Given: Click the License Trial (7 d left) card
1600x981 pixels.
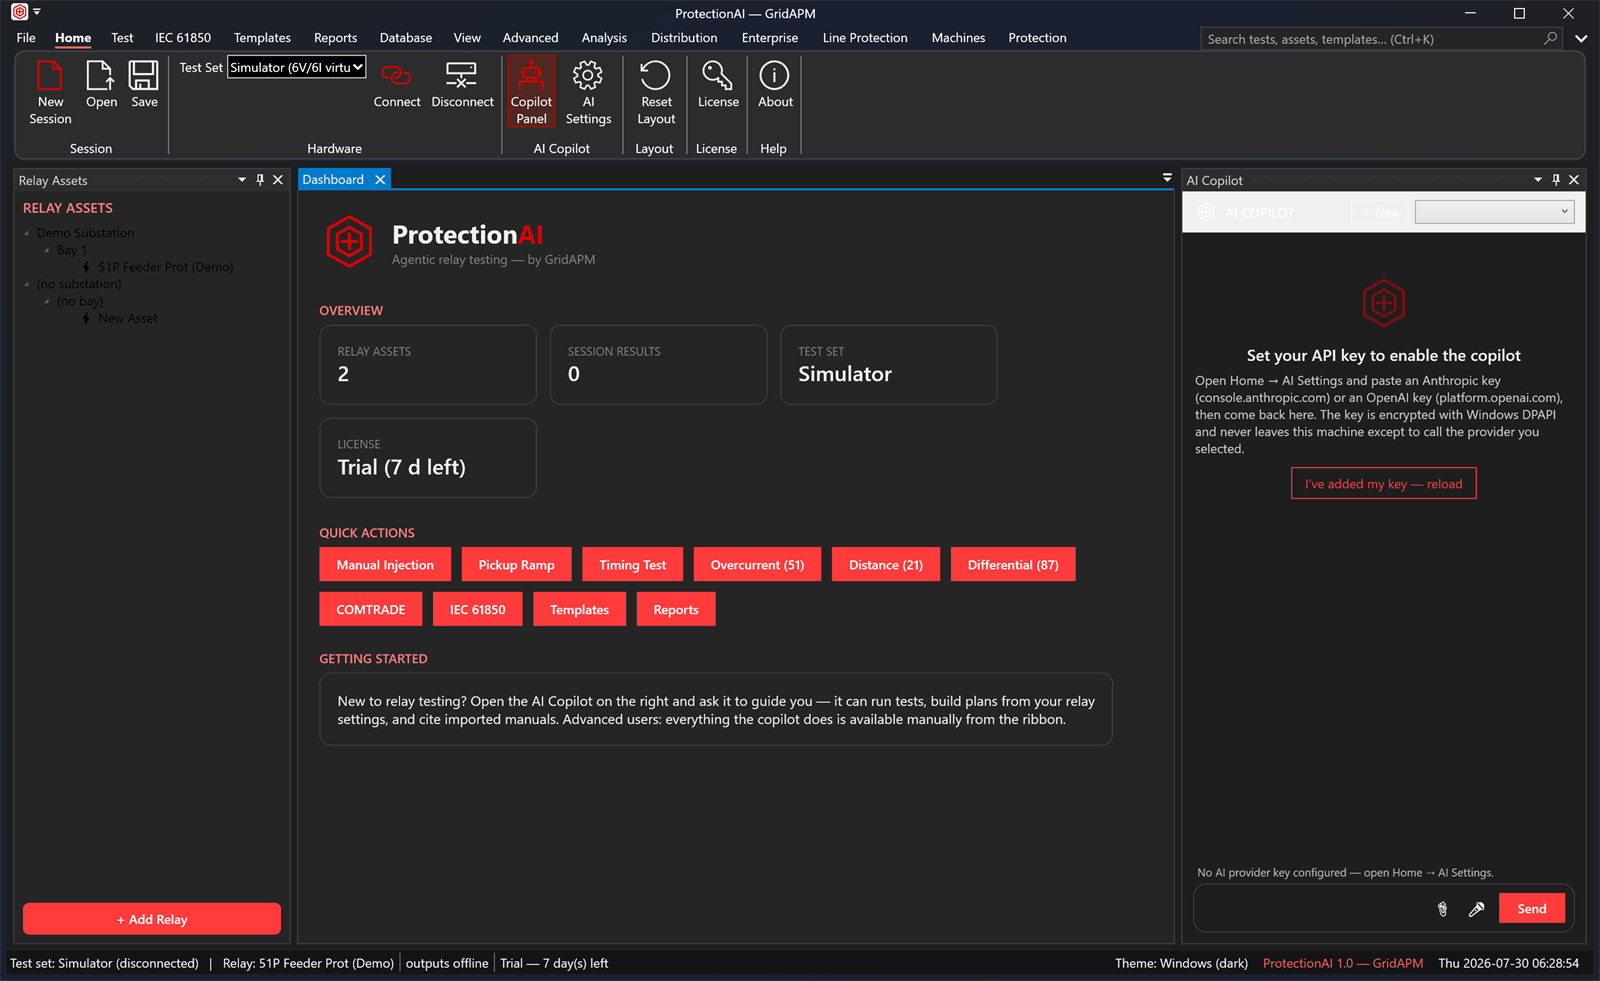Looking at the screenshot, I should point(428,458).
